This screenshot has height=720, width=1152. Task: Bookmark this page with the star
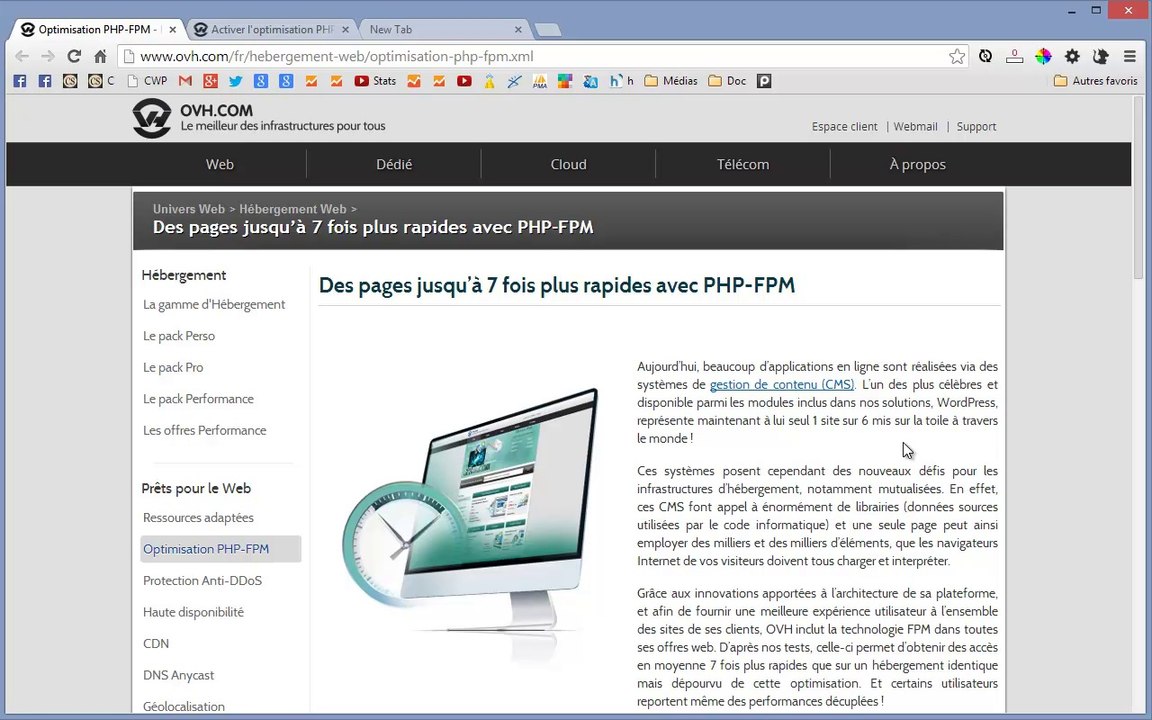(x=957, y=57)
